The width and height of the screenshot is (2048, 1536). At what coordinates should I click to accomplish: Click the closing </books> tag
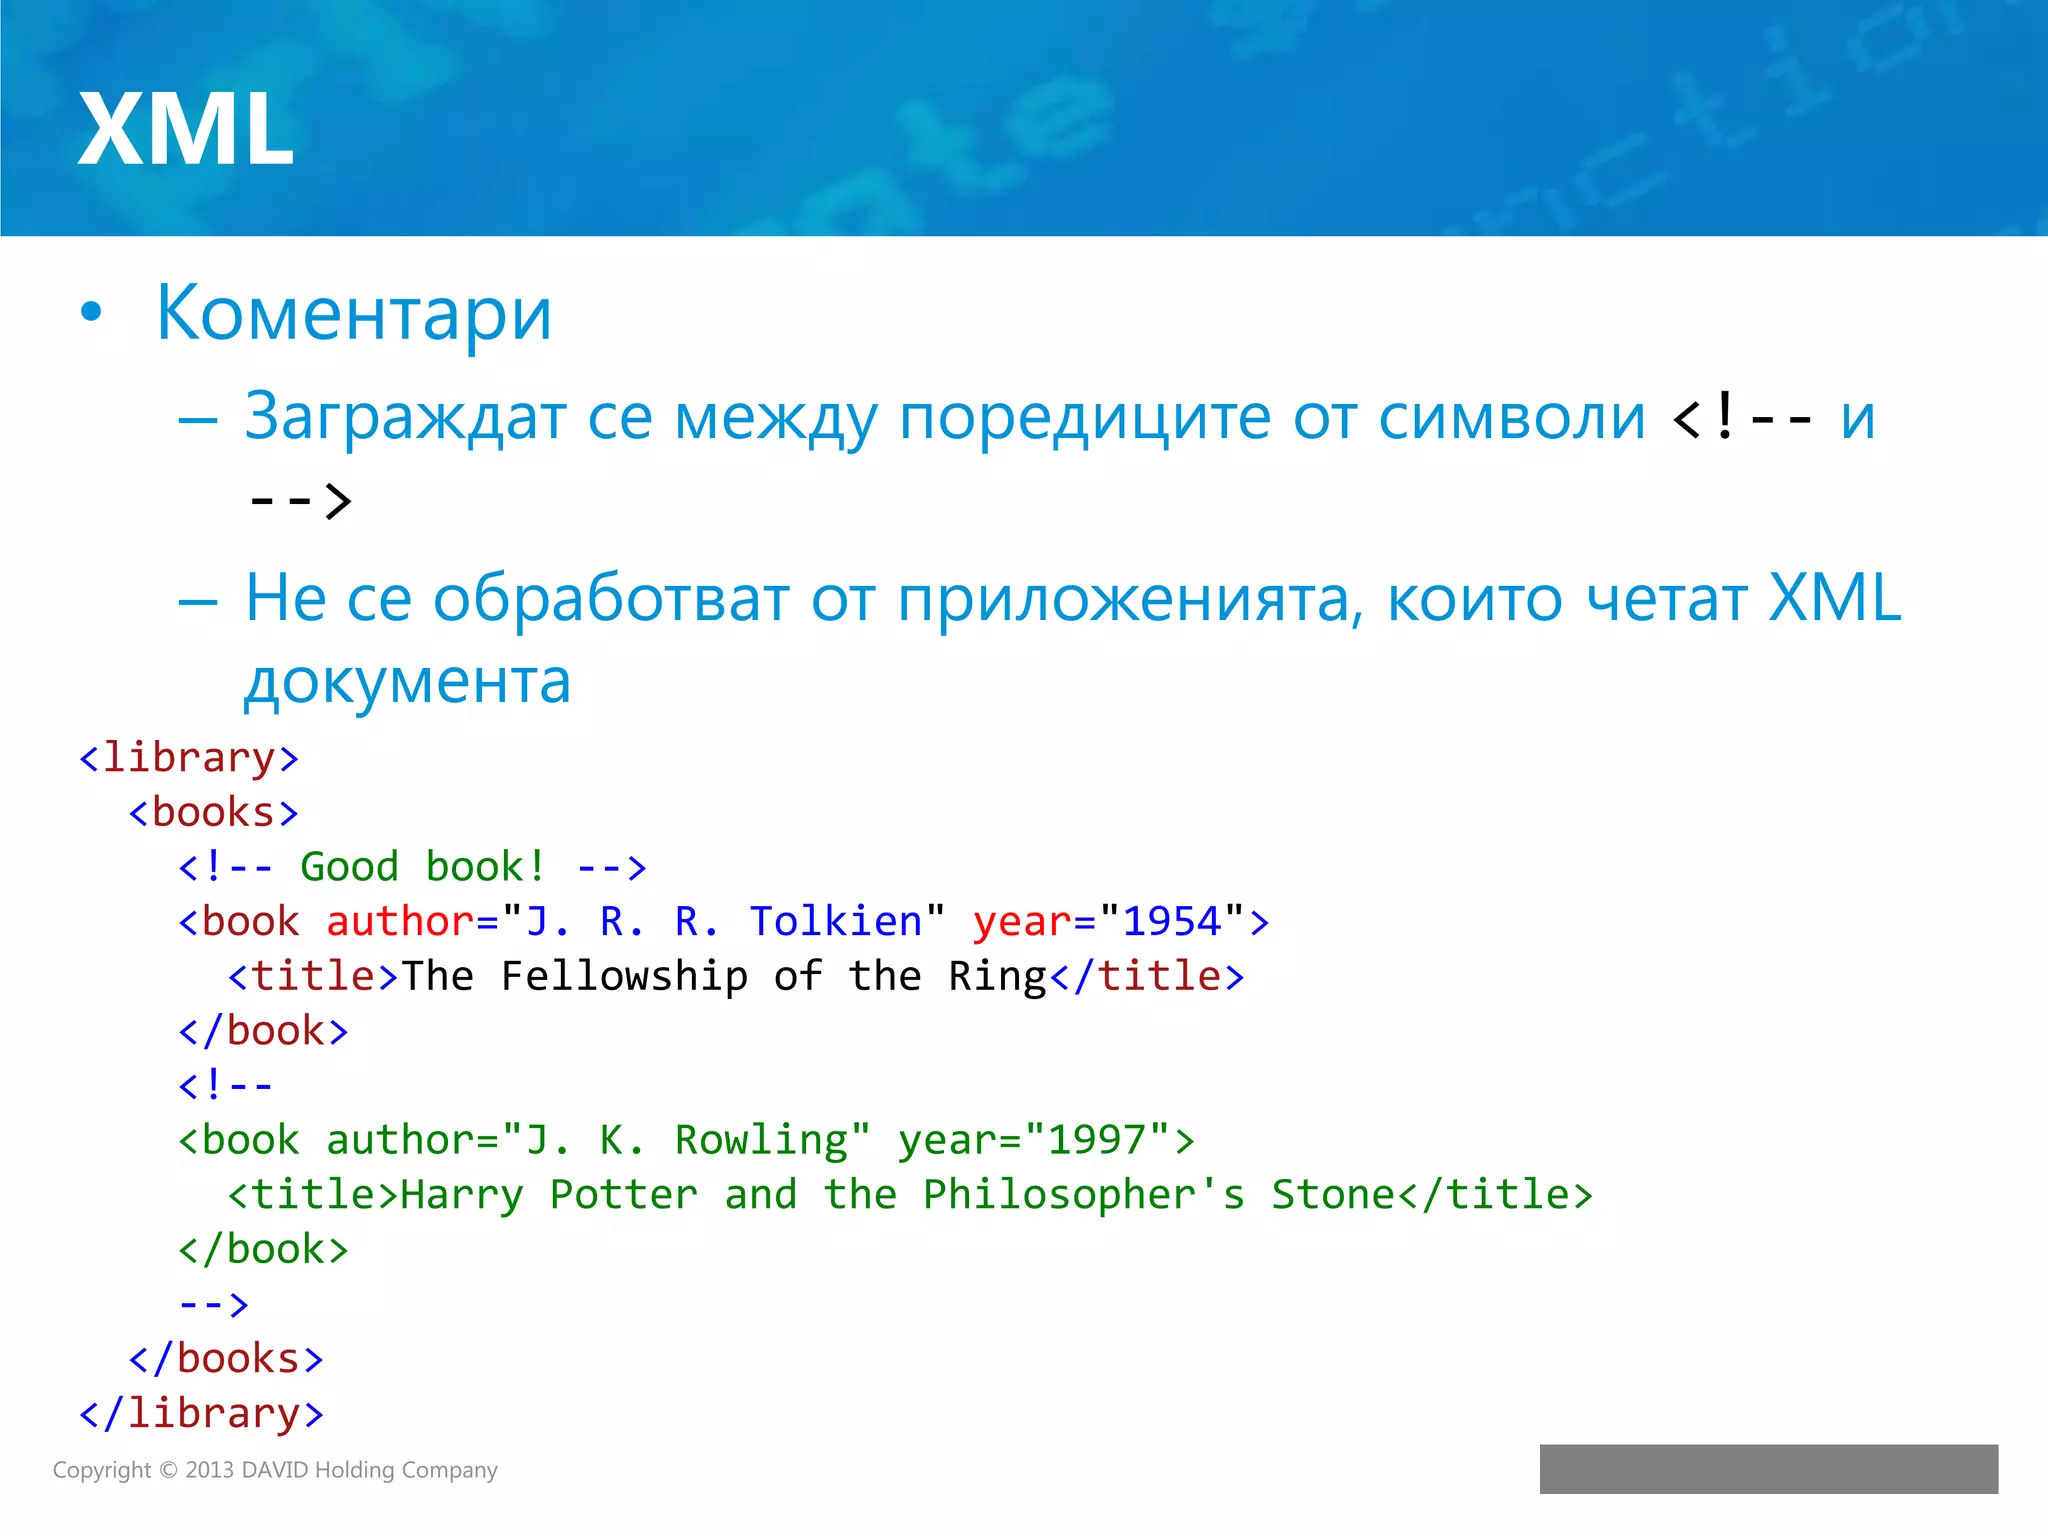[226, 1359]
